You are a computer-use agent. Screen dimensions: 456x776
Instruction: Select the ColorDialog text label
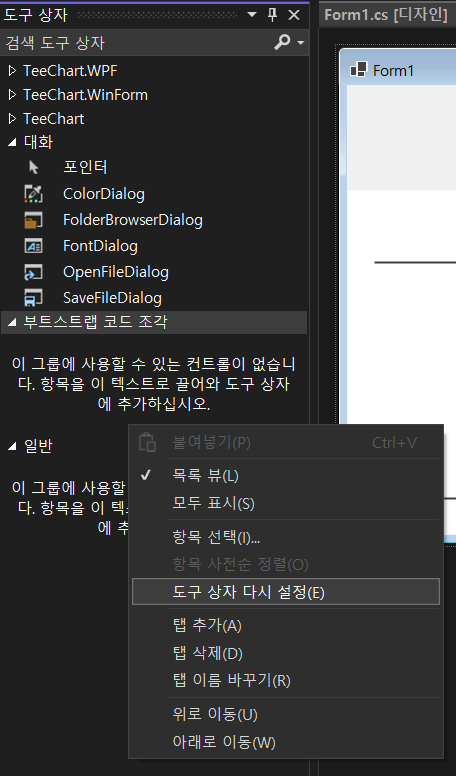[x=103, y=194]
